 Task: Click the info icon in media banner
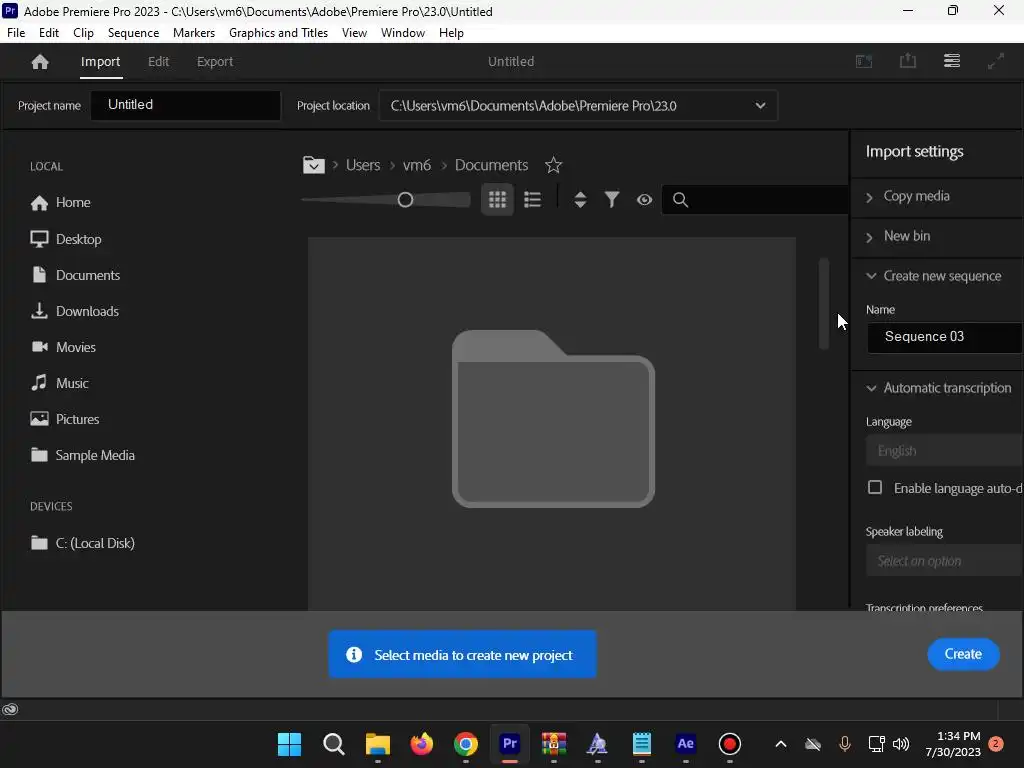click(354, 654)
